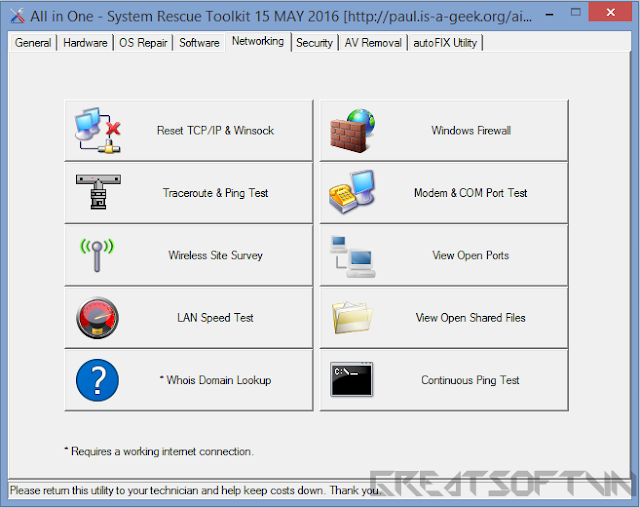Click the telephone Modem & COM Port icon
This screenshot has height=508, width=640.
[x=352, y=192]
